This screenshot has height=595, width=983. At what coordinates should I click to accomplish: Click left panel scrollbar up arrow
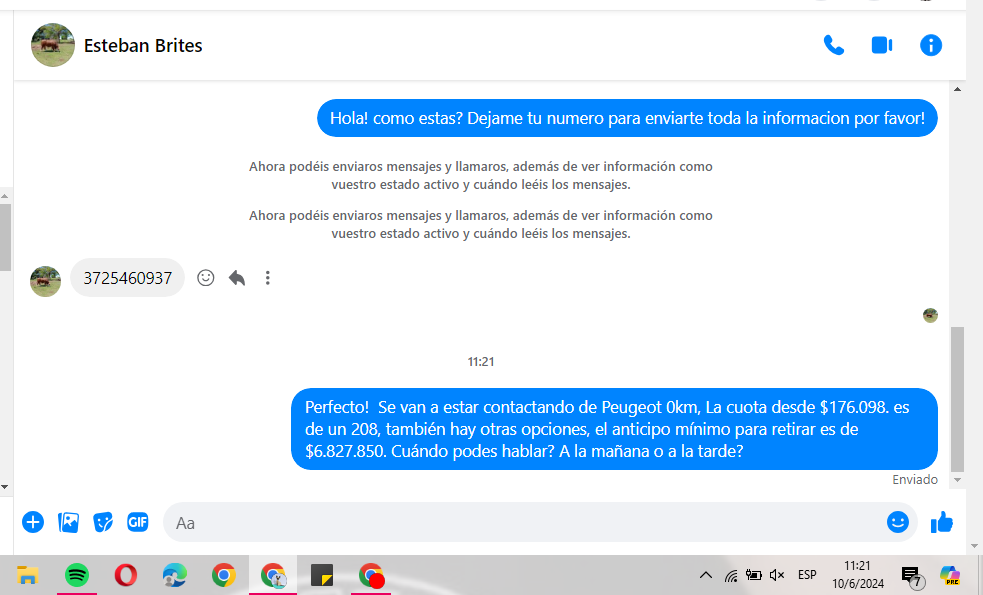click(x=4, y=196)
